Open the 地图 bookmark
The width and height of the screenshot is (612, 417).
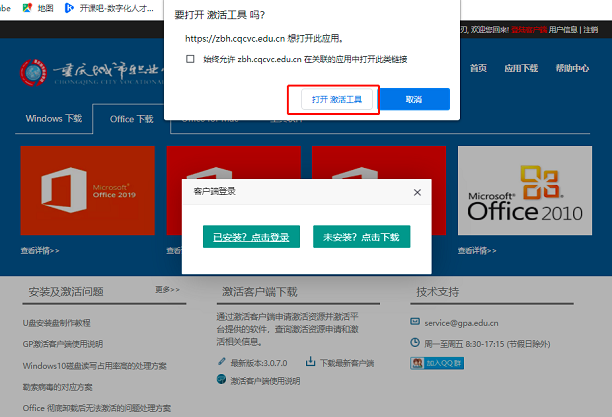coord(39,8)
